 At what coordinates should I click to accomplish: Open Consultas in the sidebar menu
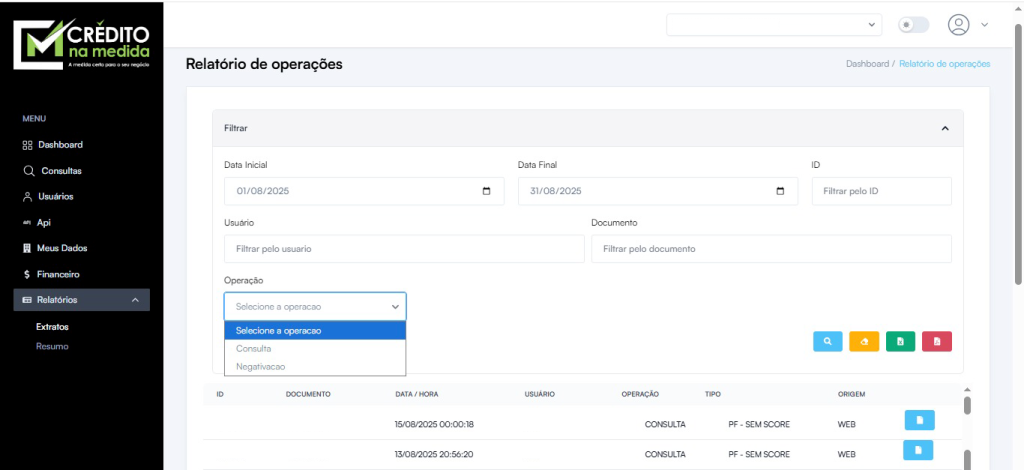click(61, 170)
